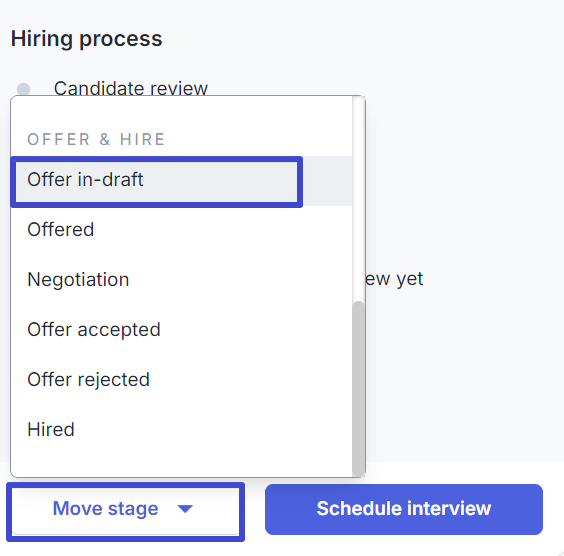Screen dimensions: 564x556
Task: Click the Move stage caret arrow
Action: pos(185,509)
